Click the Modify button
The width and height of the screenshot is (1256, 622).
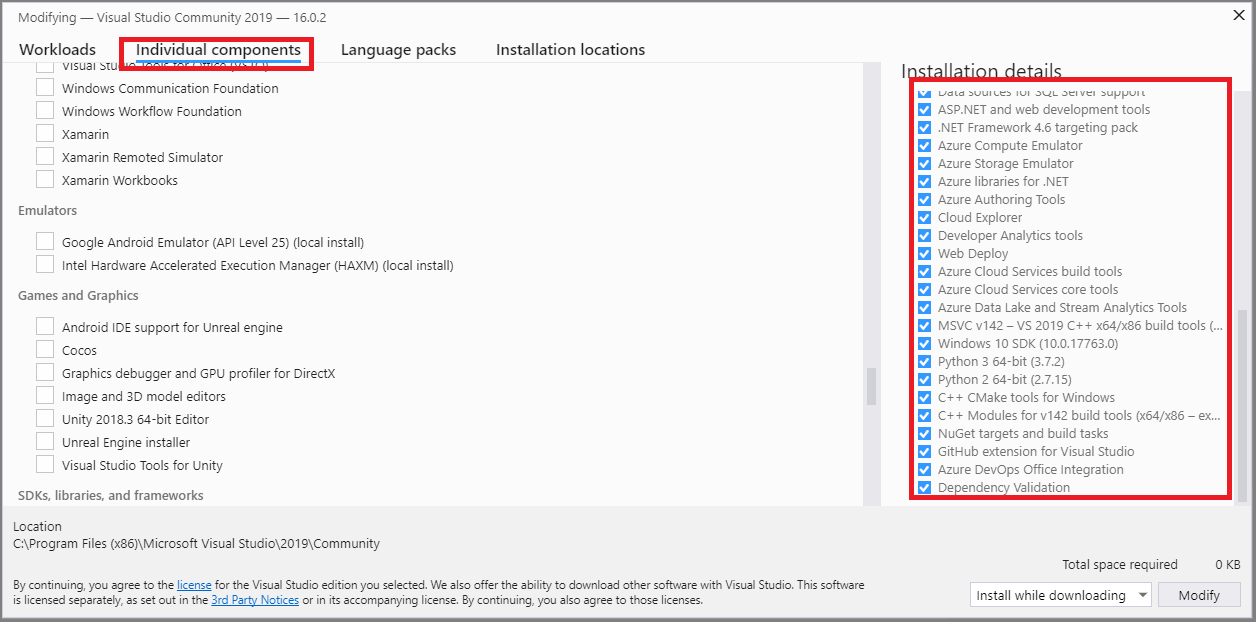[x=1199, y=595]
